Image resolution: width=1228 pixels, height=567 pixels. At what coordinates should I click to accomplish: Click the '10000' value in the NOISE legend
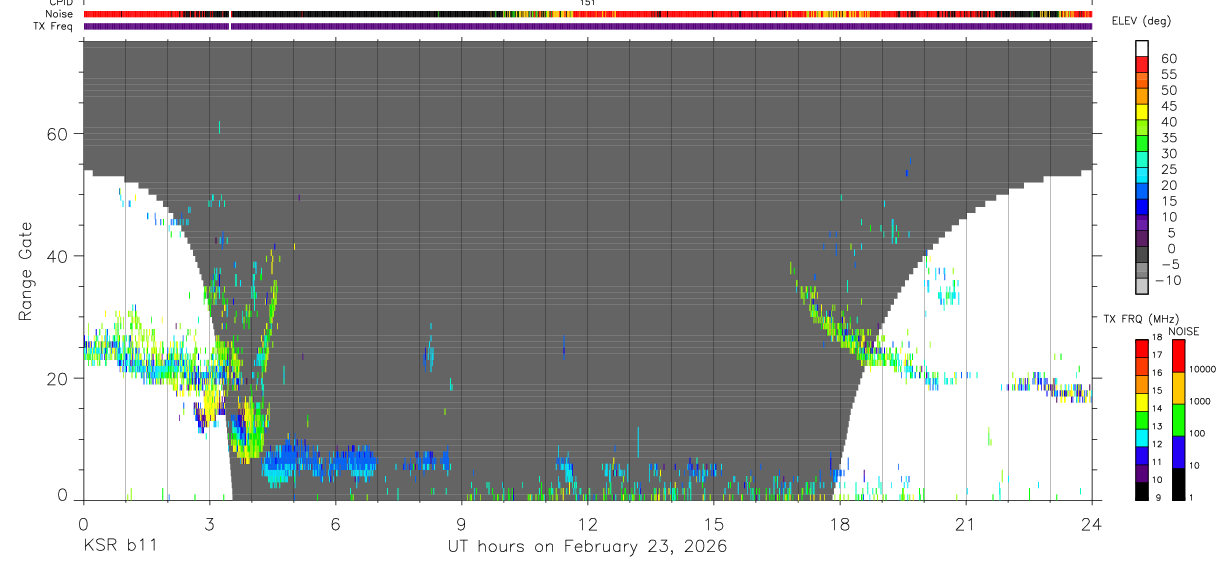[x=1202, y=369]
